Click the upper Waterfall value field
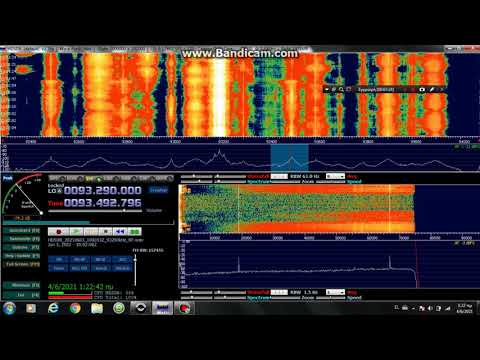 point(279,176)
